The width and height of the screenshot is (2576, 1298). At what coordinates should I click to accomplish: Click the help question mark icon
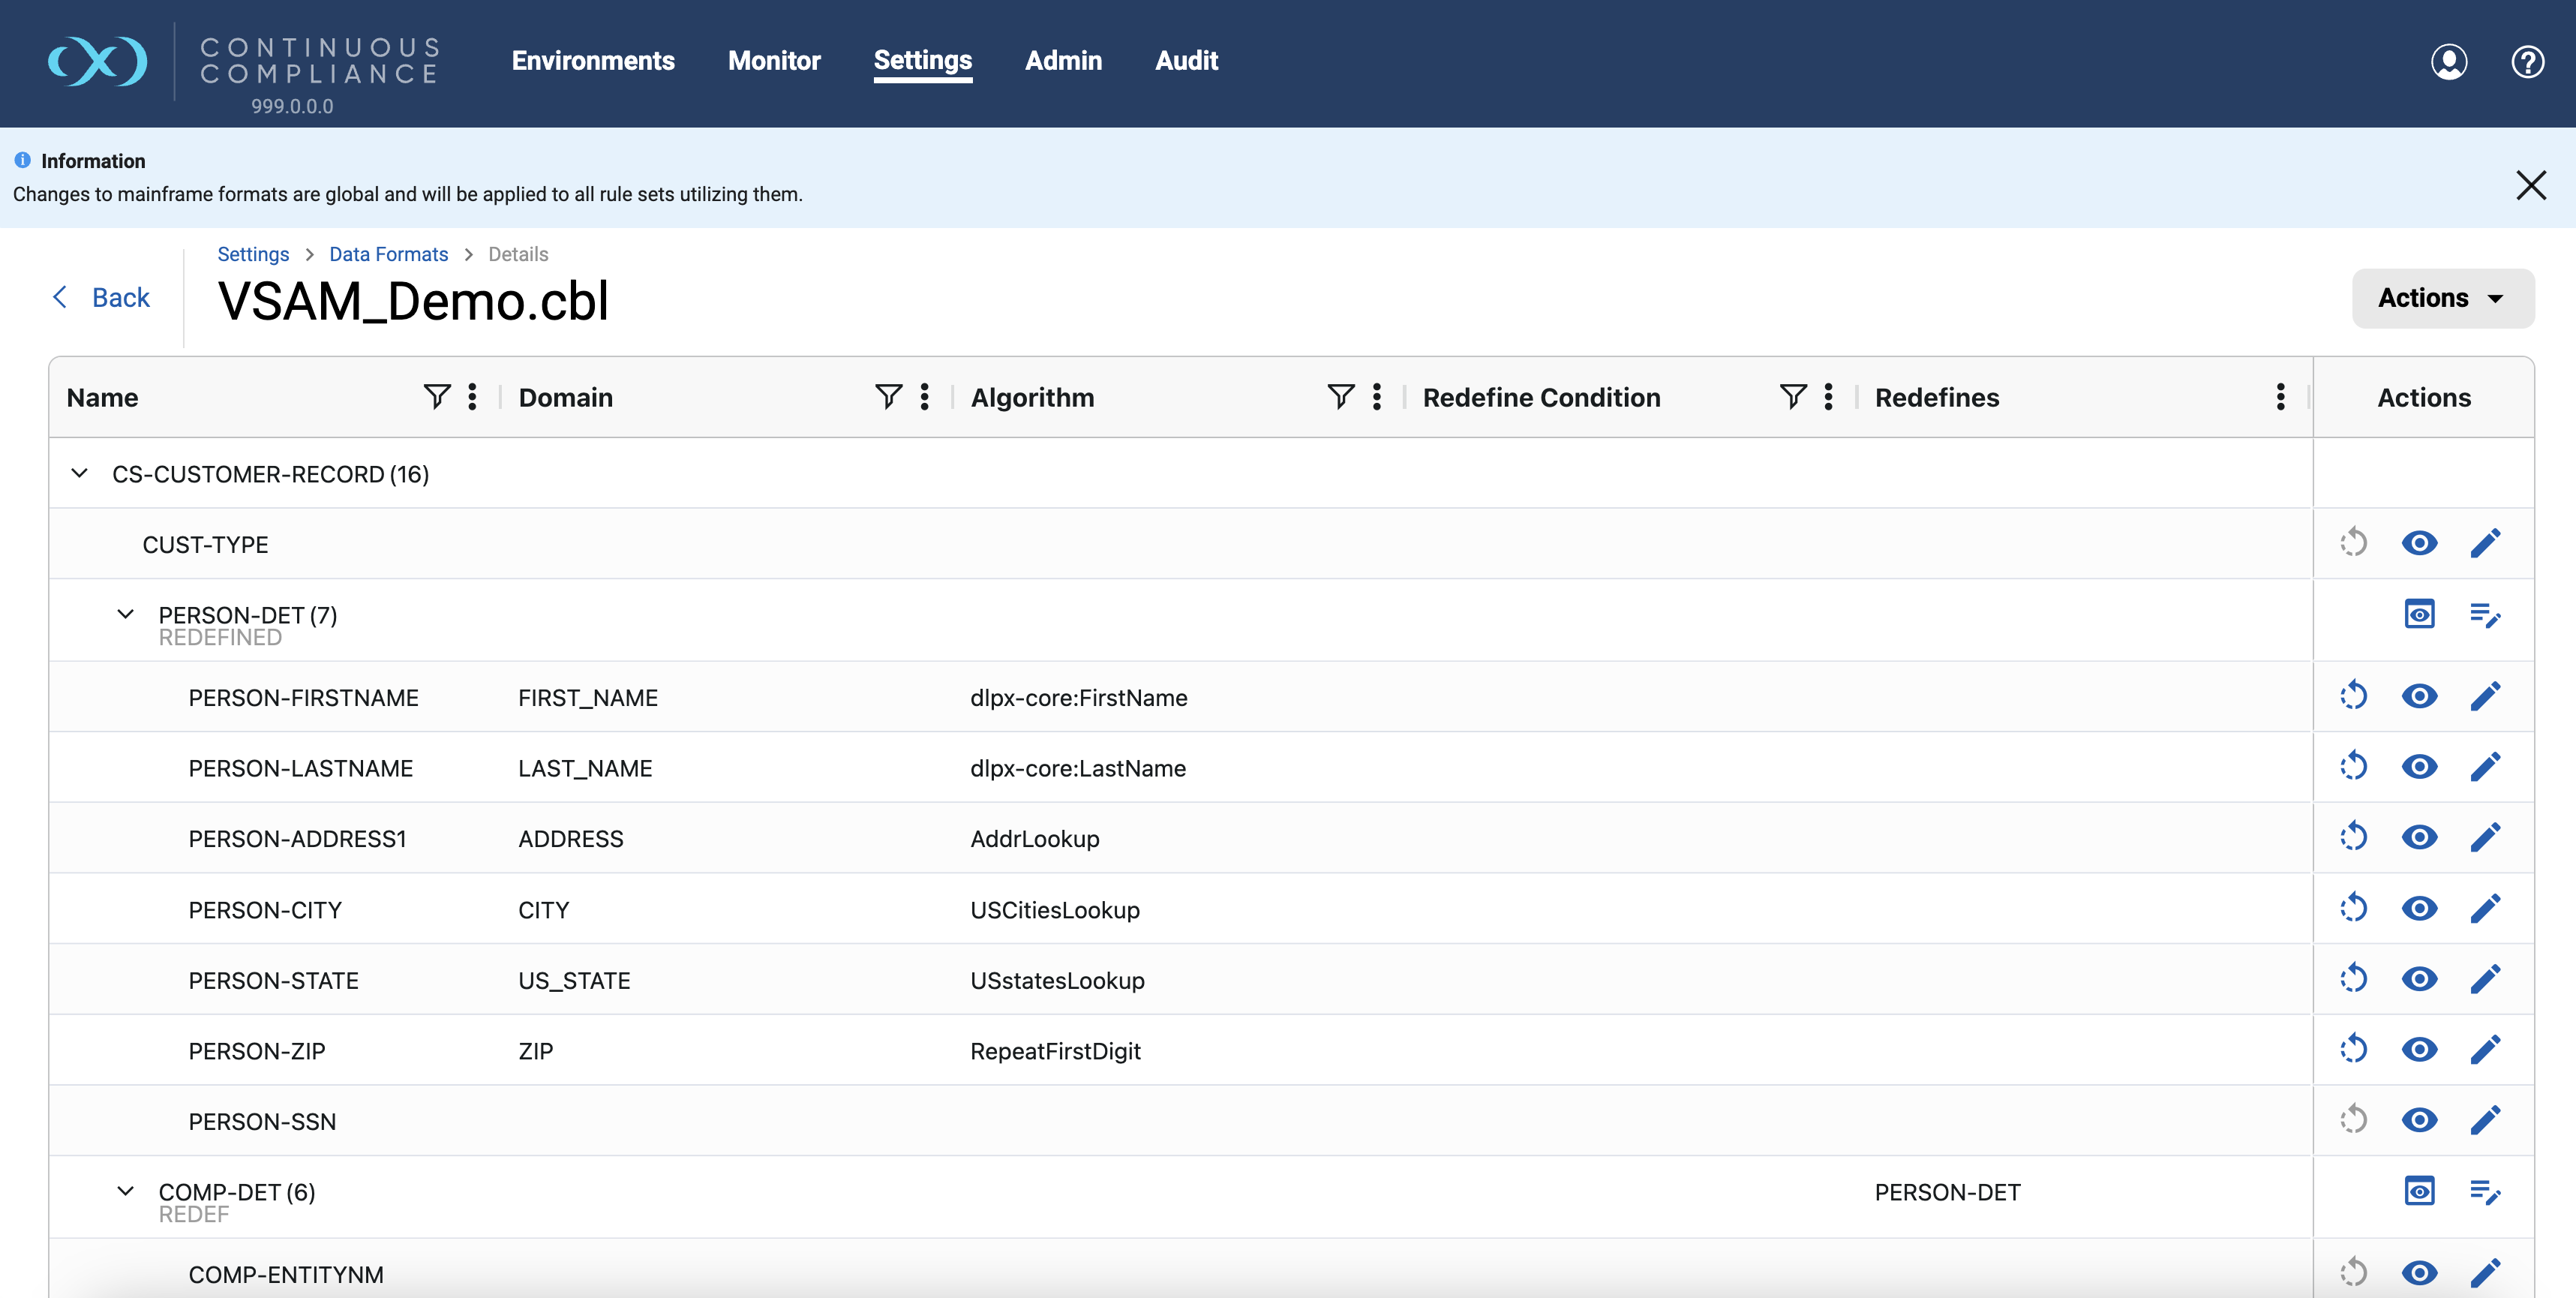point(2528,61)
